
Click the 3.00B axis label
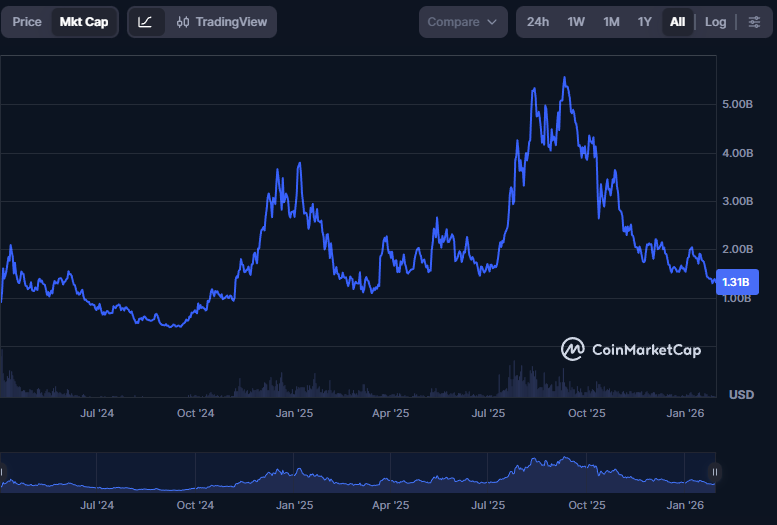(x=737, y=201)
